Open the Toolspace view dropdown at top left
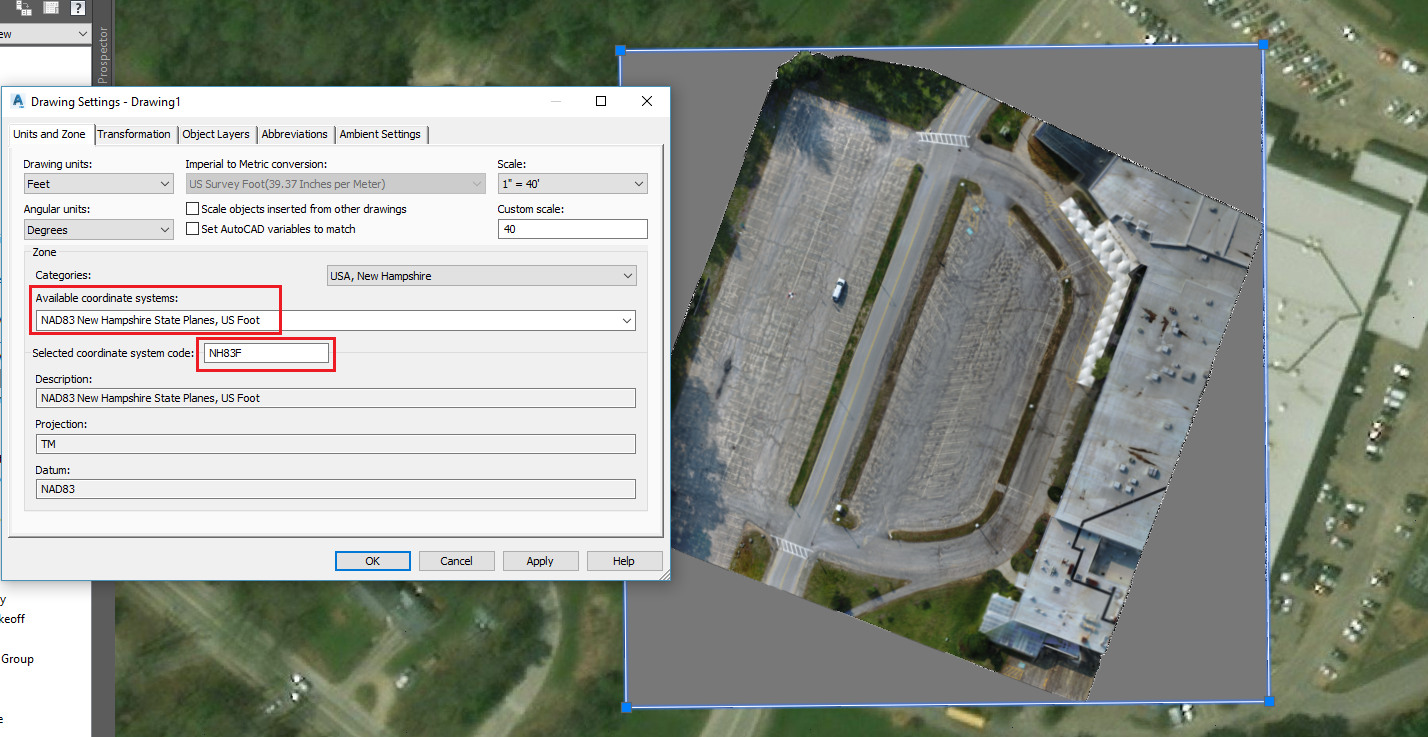 (x=45, y=34)
